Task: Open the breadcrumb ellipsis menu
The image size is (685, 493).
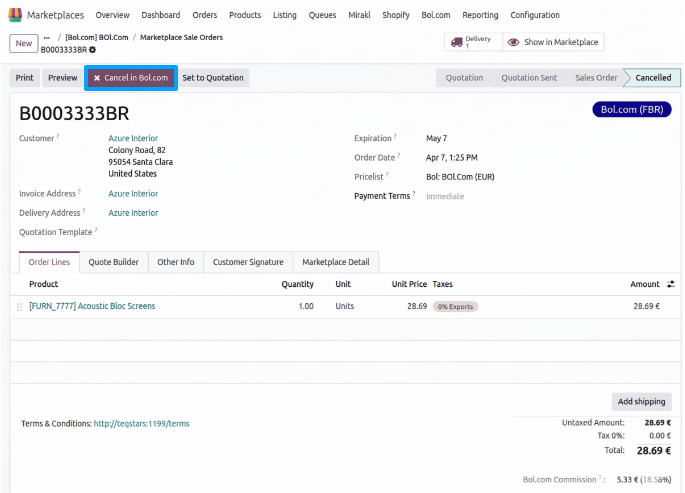Action: 47,38
